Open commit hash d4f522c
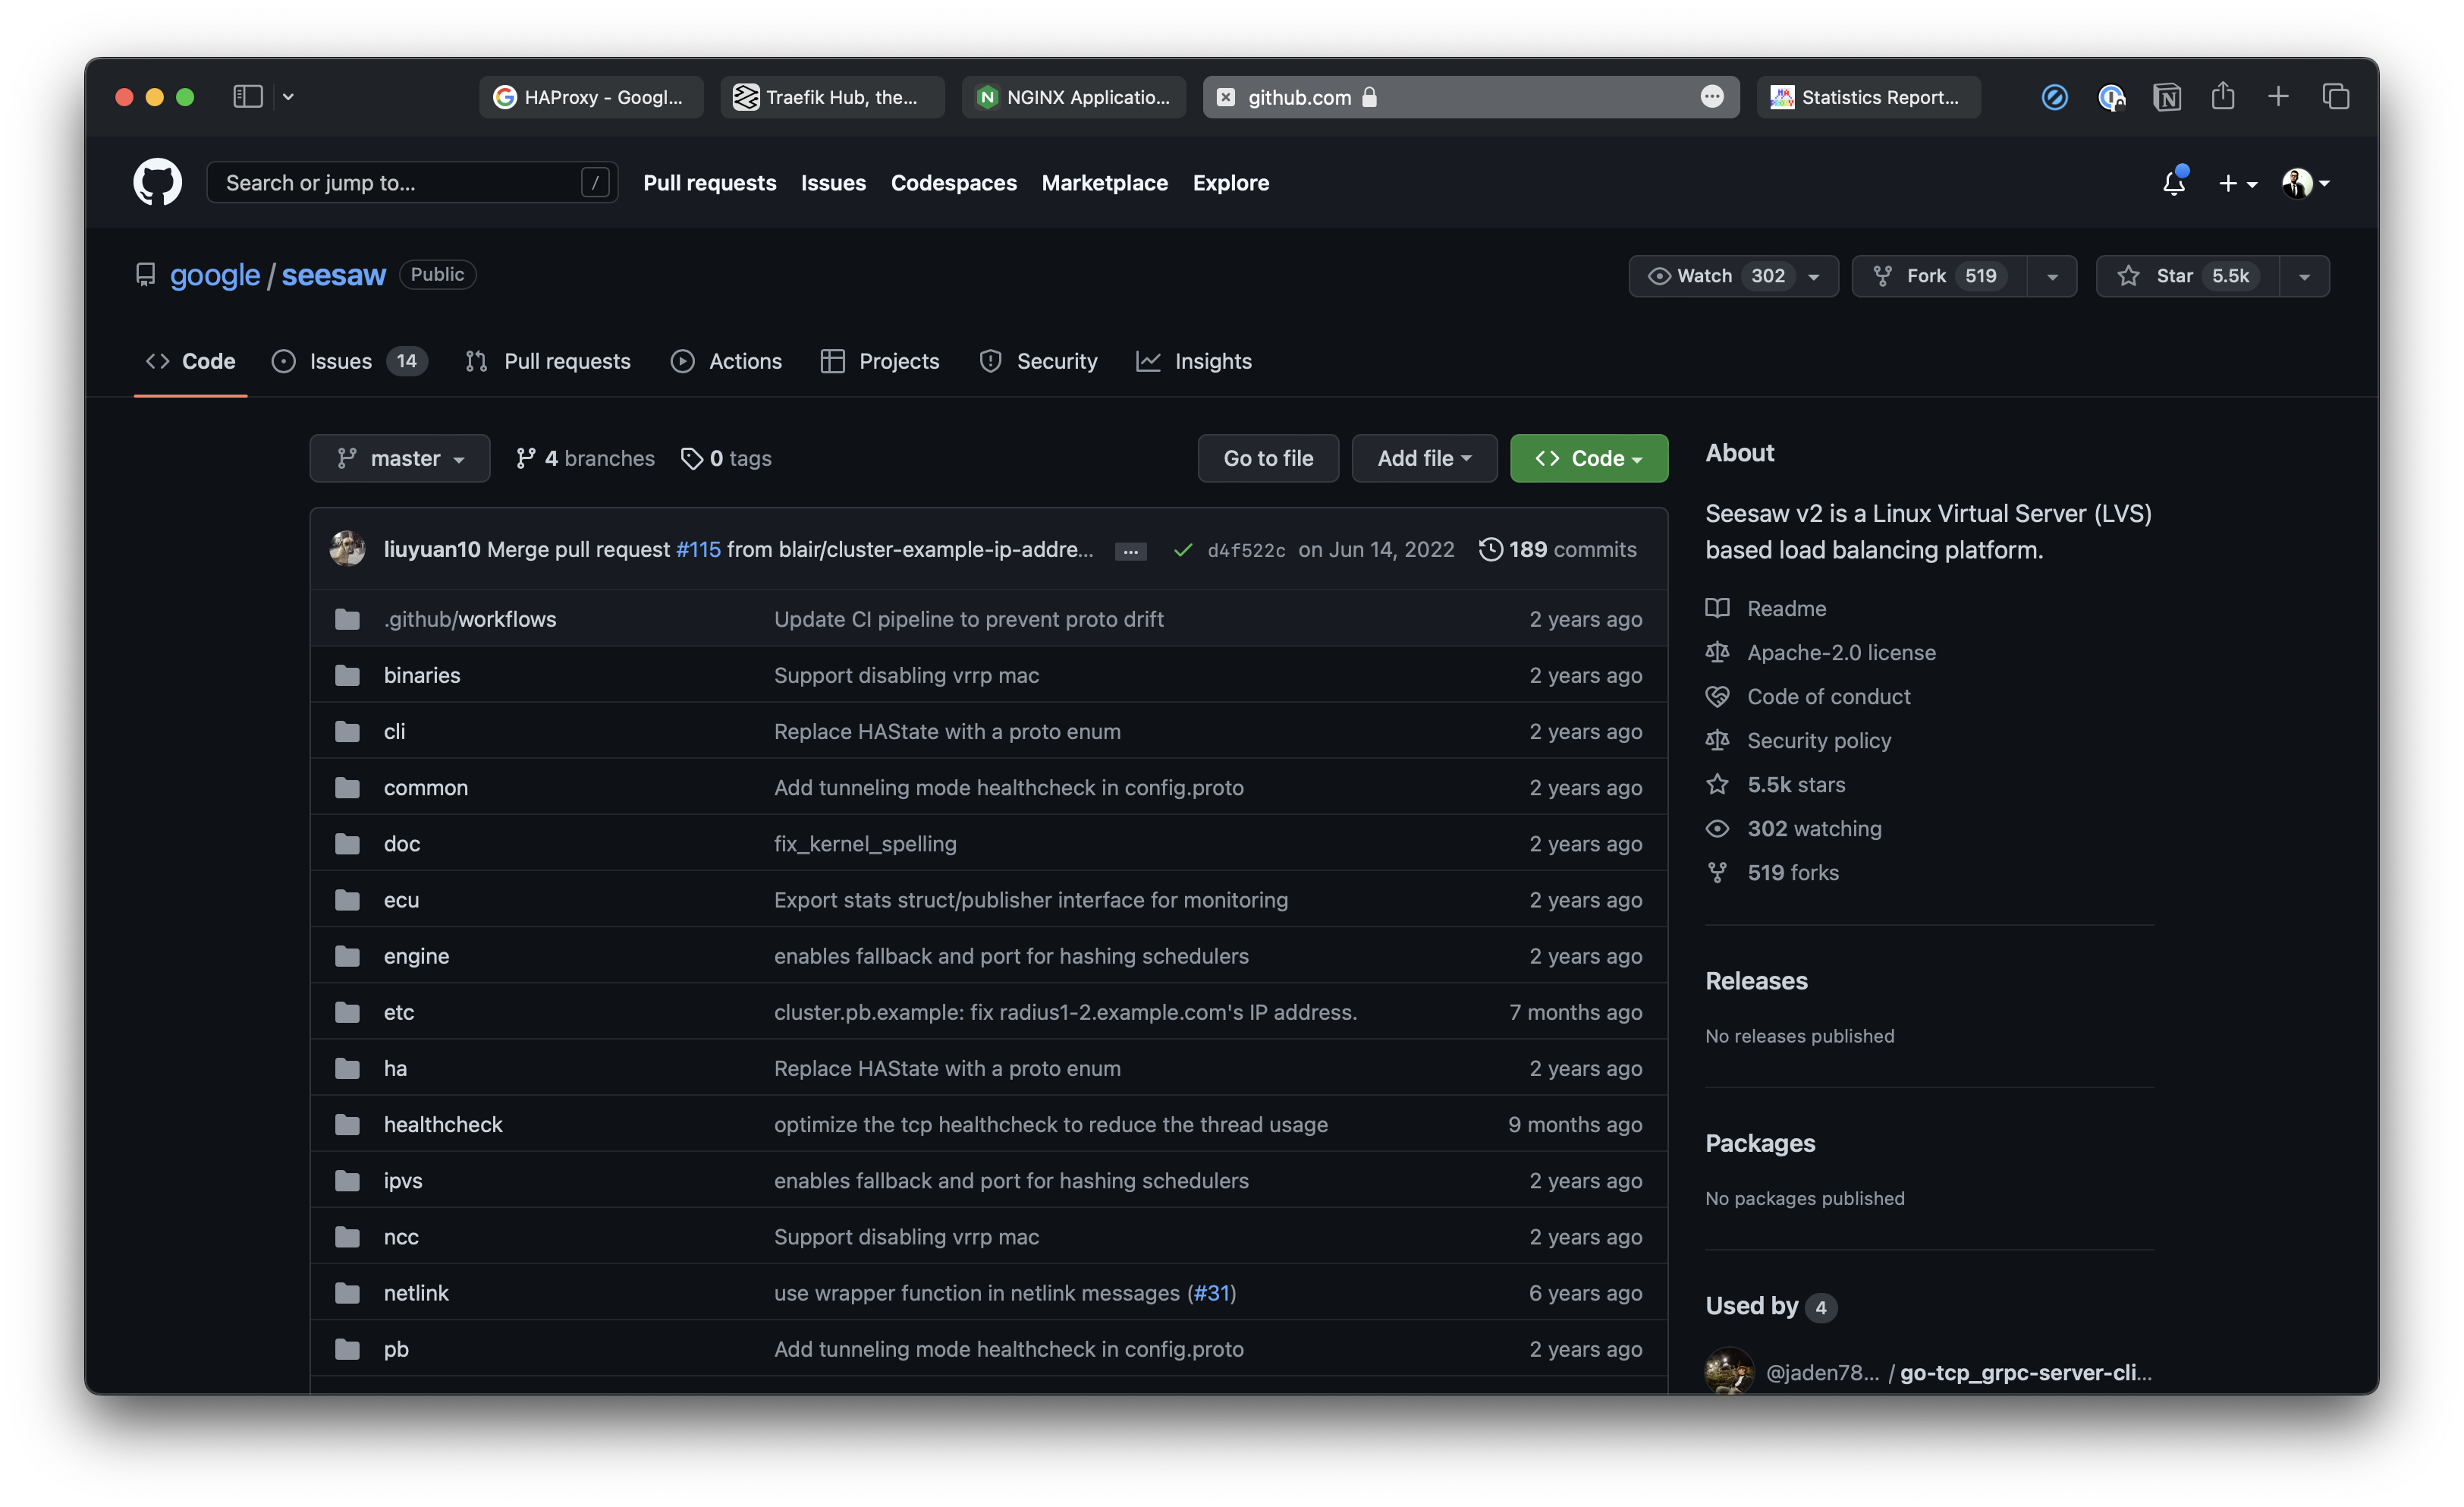The image size is (2464, 1507). coord(1246,550)
